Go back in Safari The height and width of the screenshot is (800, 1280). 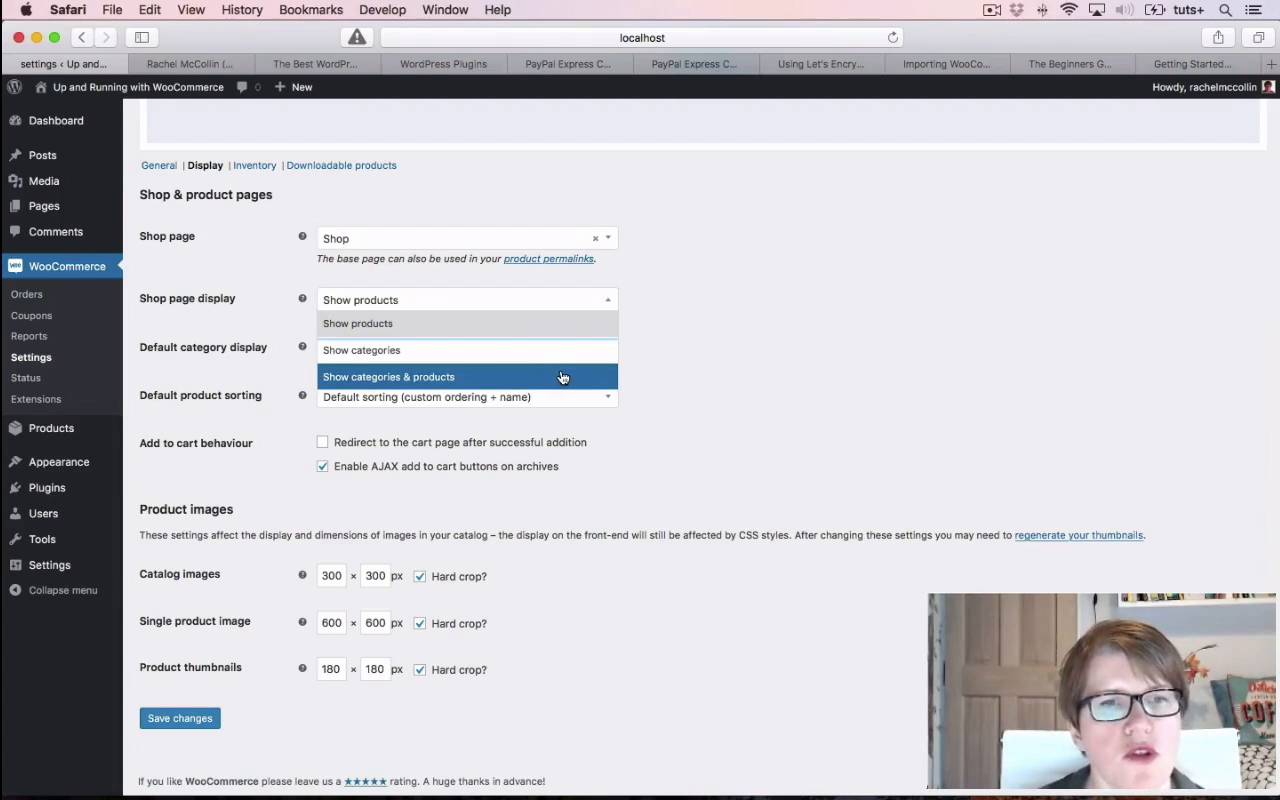[82, 38]
